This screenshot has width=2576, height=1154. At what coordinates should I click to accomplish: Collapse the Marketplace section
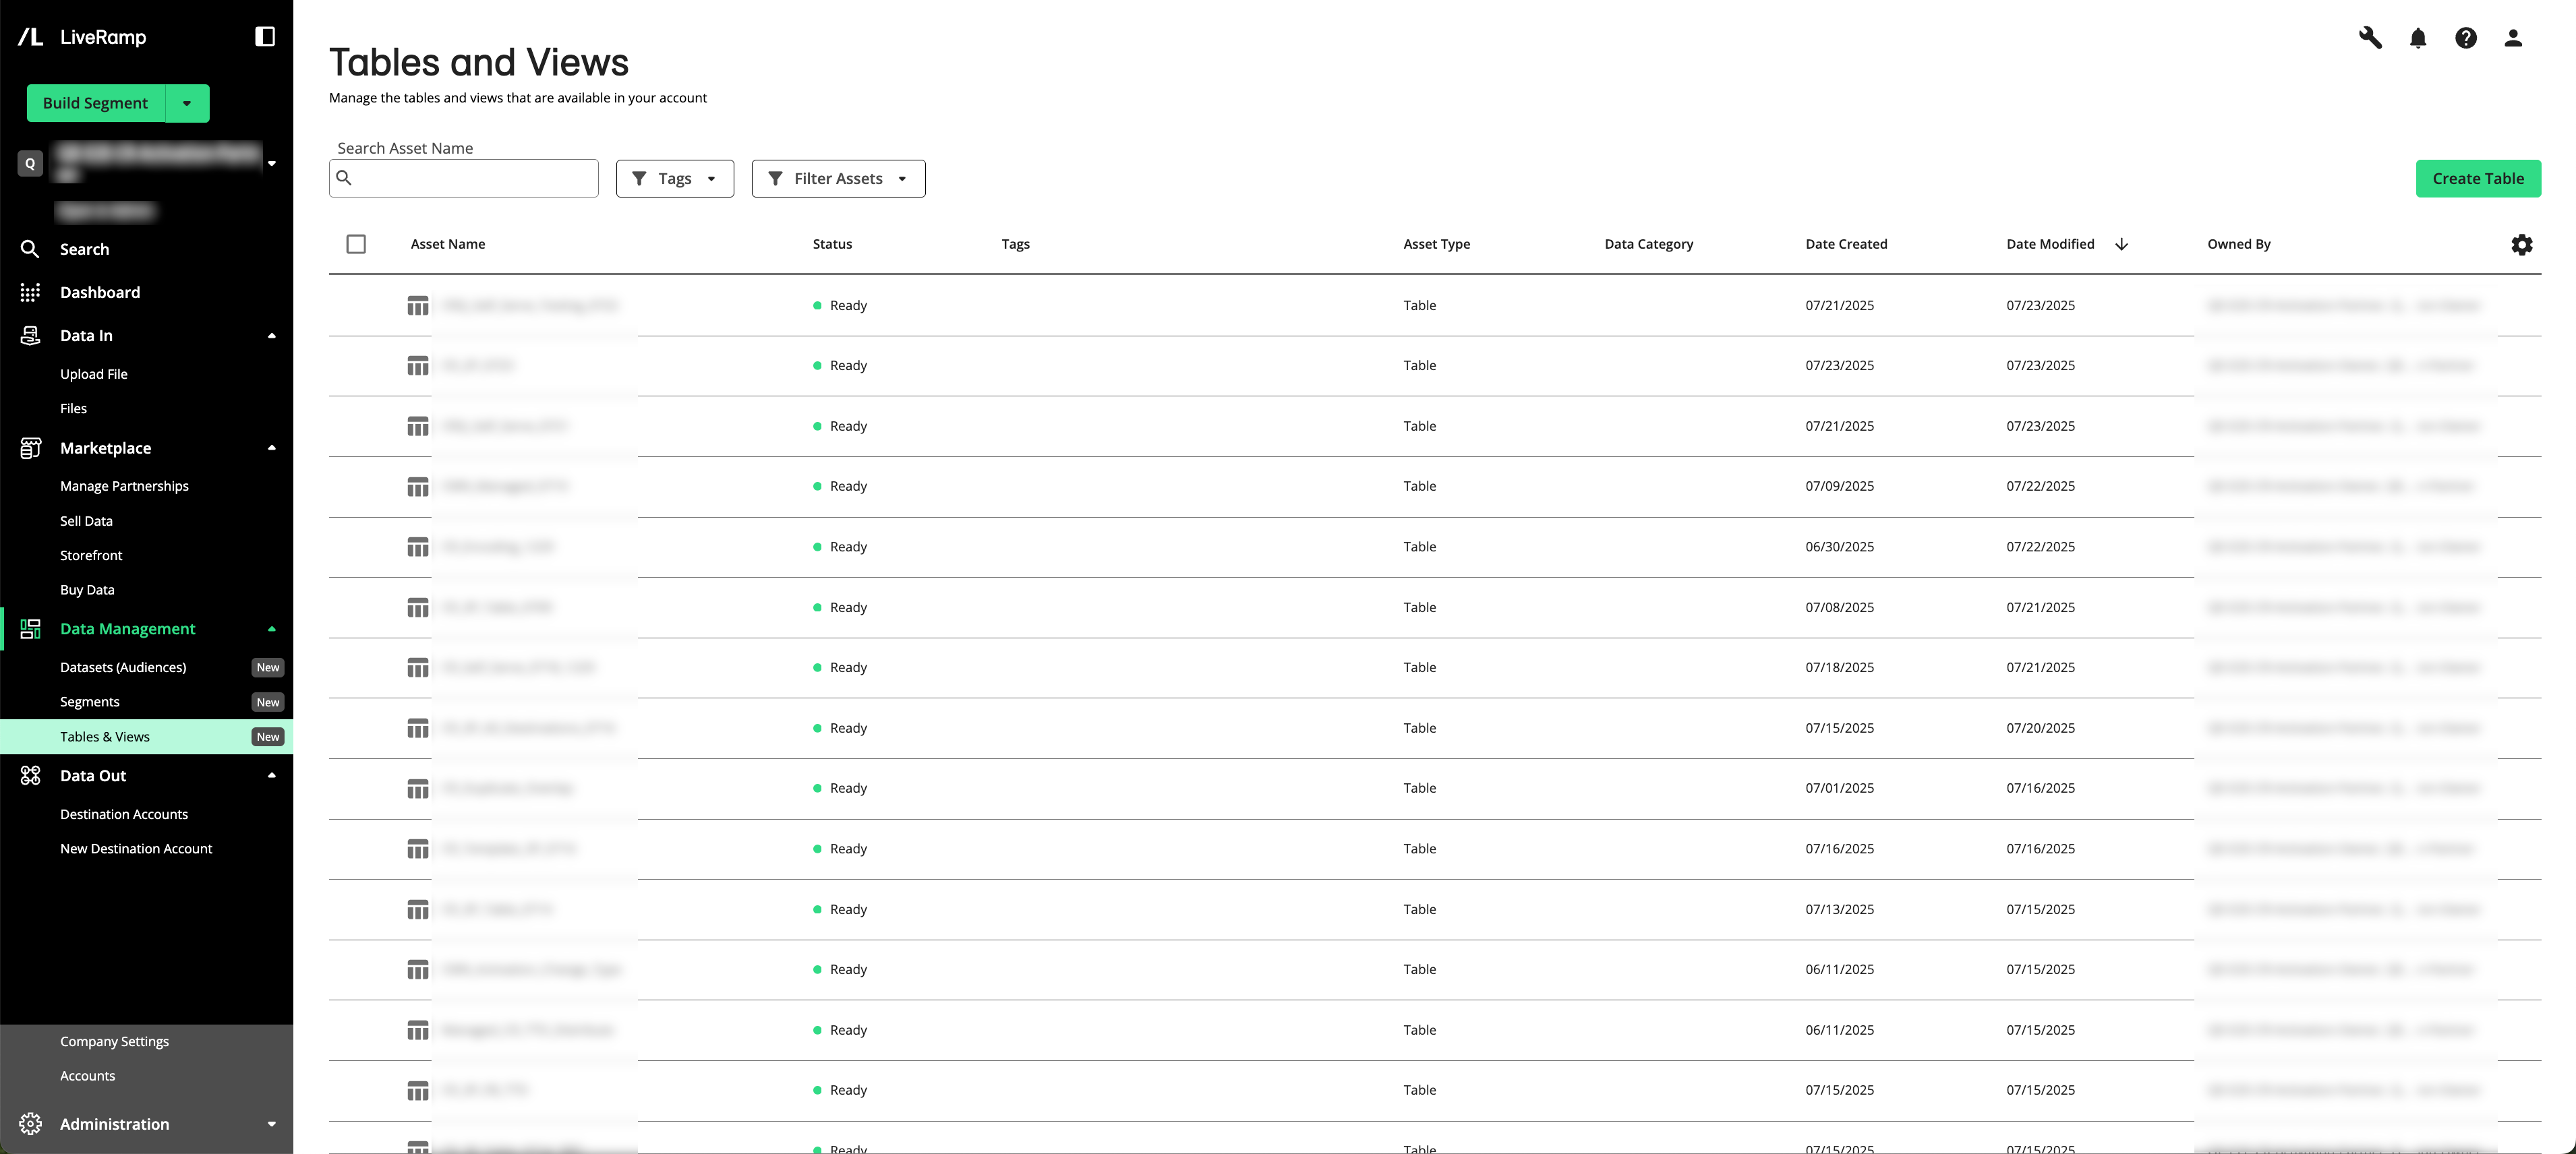[272, 448]
